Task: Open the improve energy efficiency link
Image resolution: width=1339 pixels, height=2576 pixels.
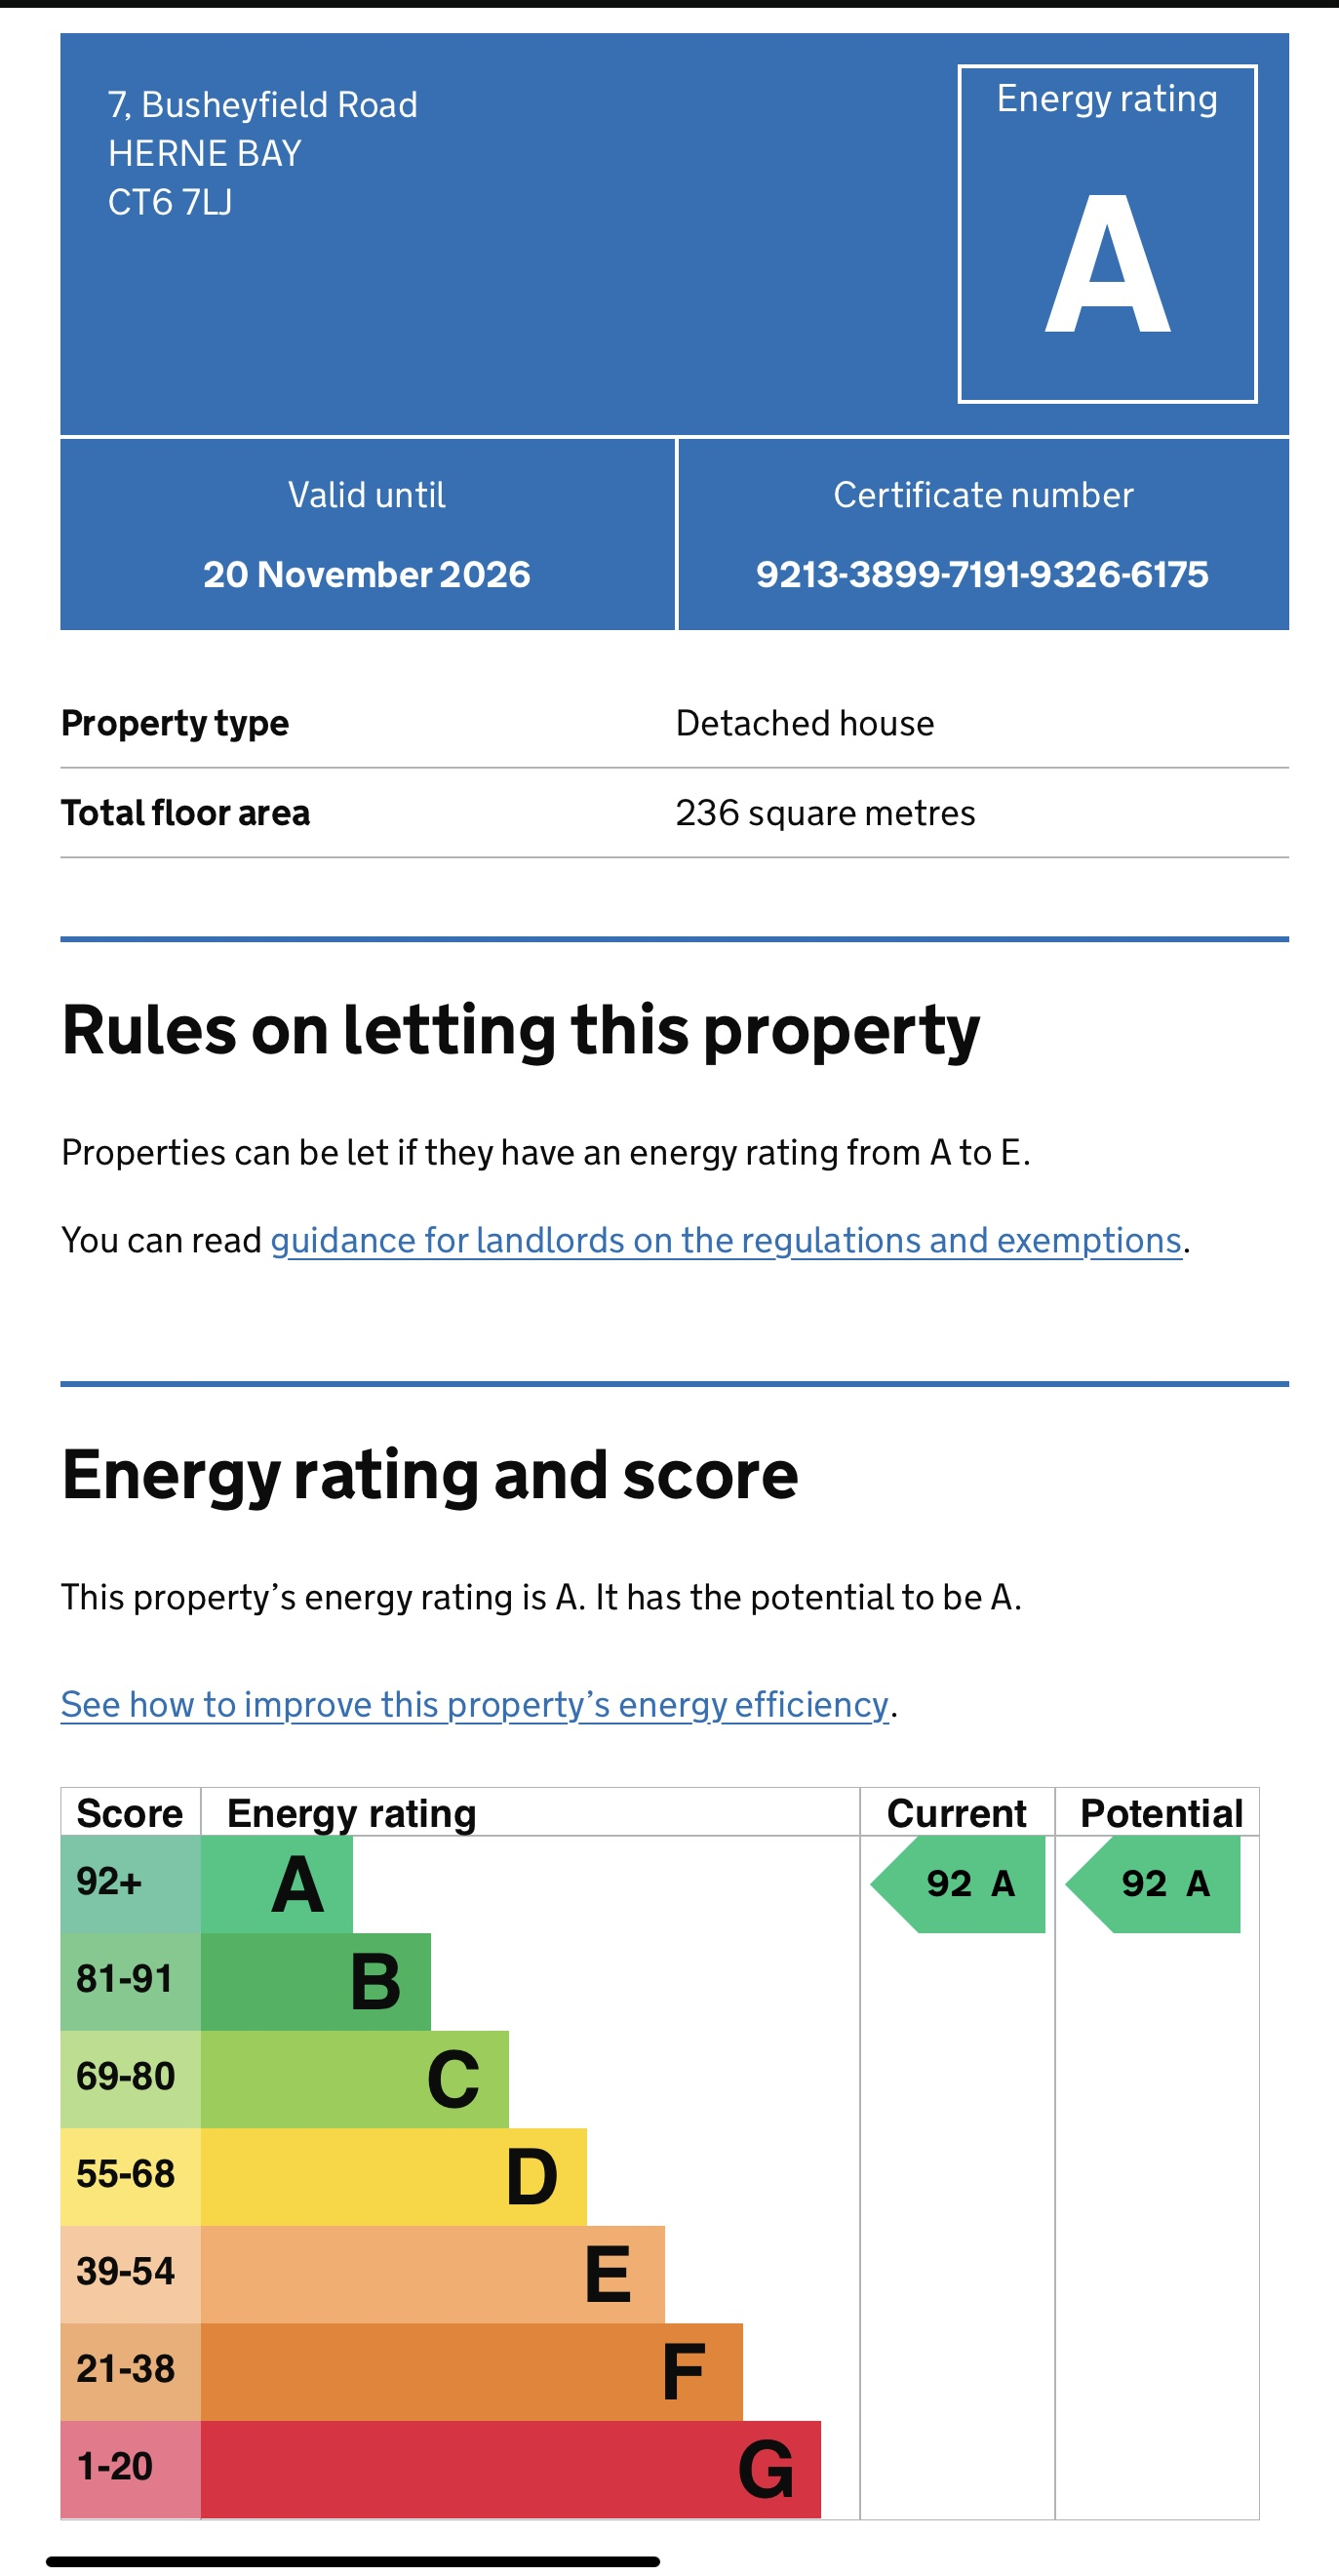Action: point(474,1704)
